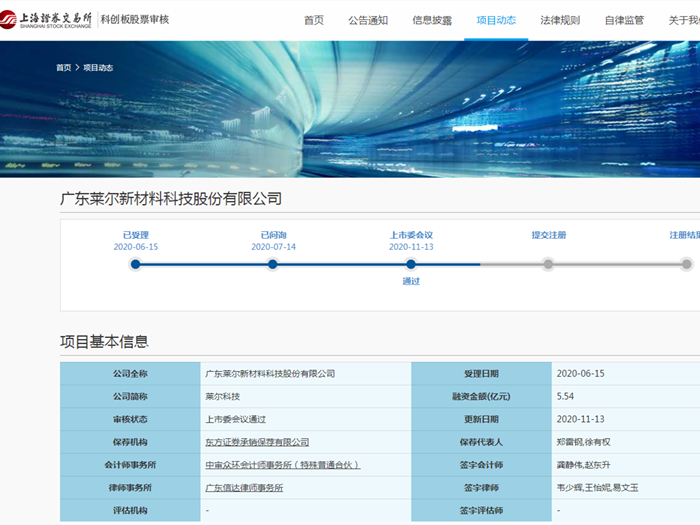Click the 首页 breadcrumb link
700x525 pixels.
(x=63, y=67)
